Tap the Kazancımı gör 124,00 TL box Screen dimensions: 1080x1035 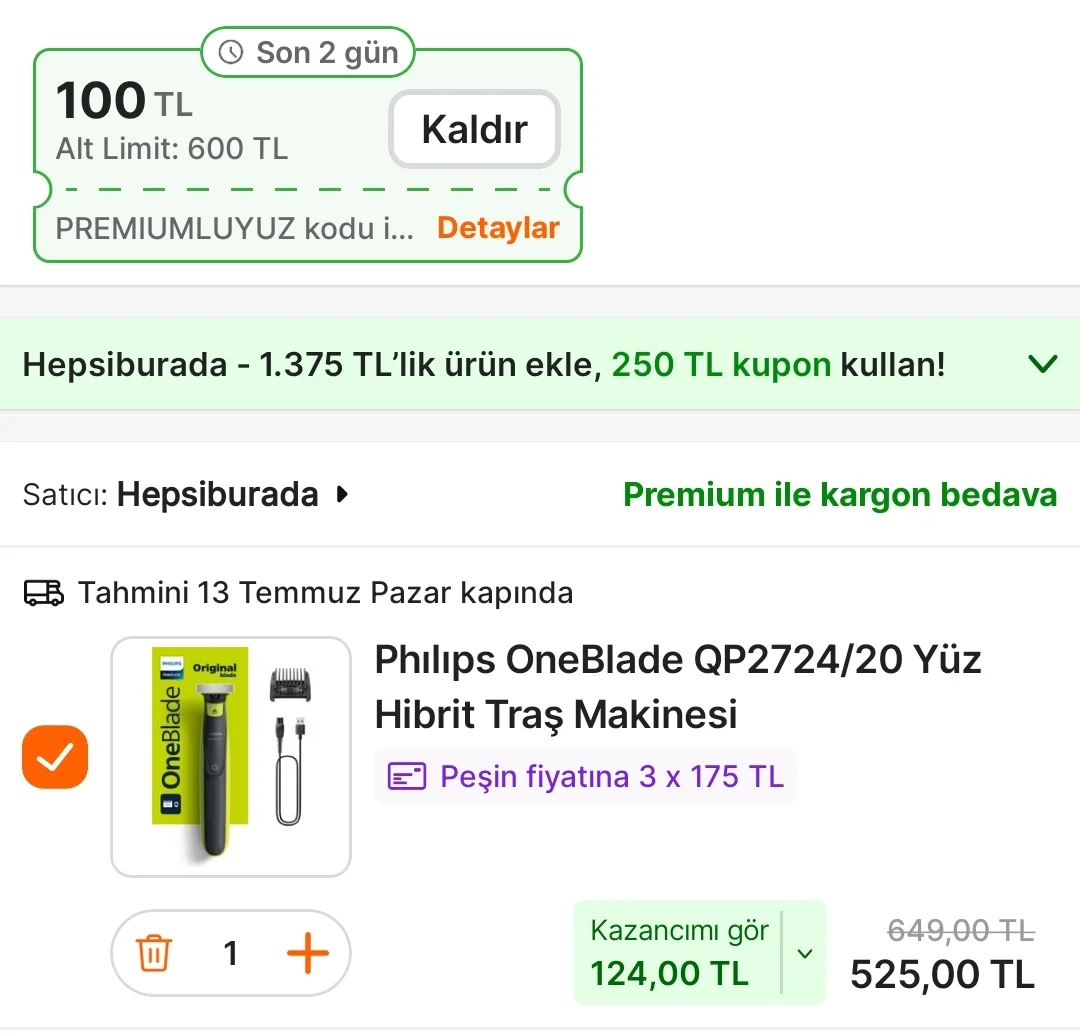click(x=678, y=953)
